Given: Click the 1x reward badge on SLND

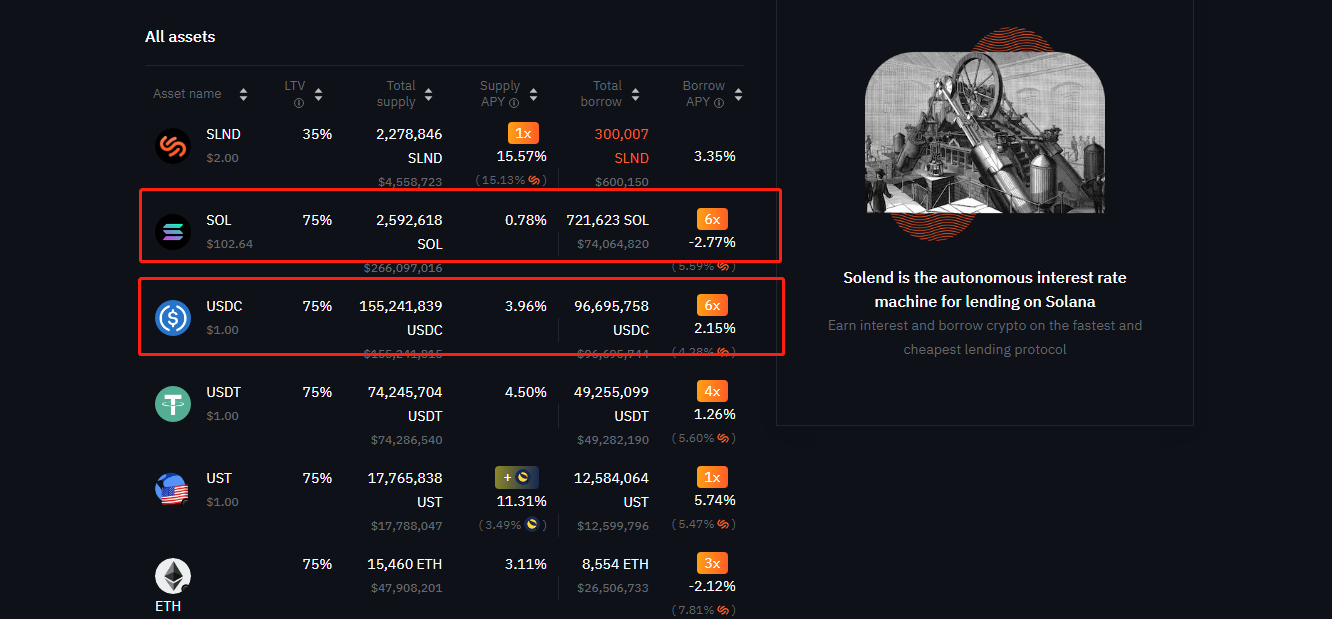Looking at the screenshot, I should click(523, 133).
